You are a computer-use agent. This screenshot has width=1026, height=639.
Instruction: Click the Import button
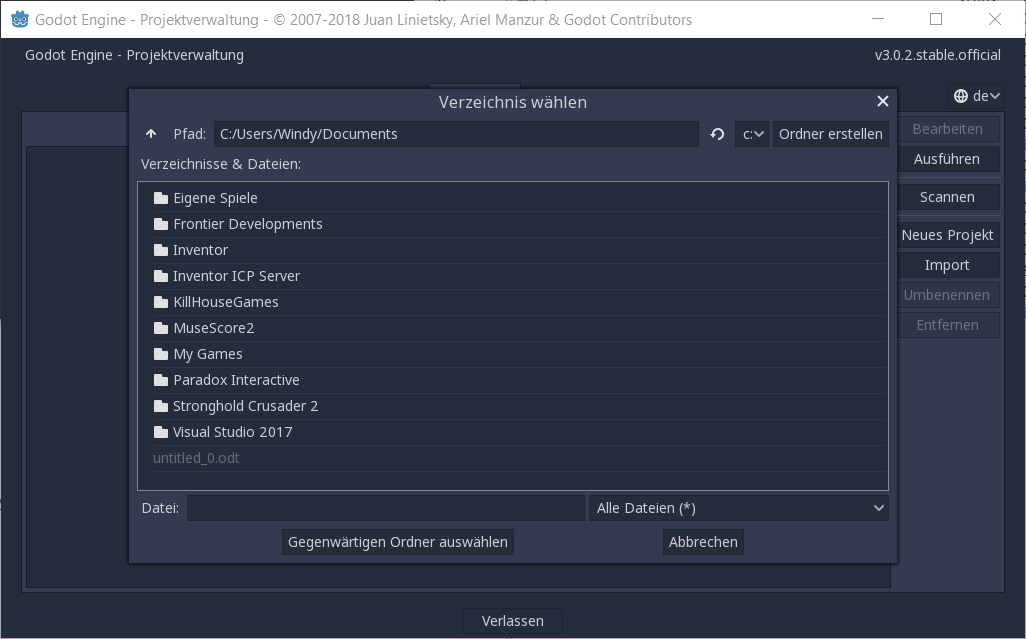click(x=947, y=265)
